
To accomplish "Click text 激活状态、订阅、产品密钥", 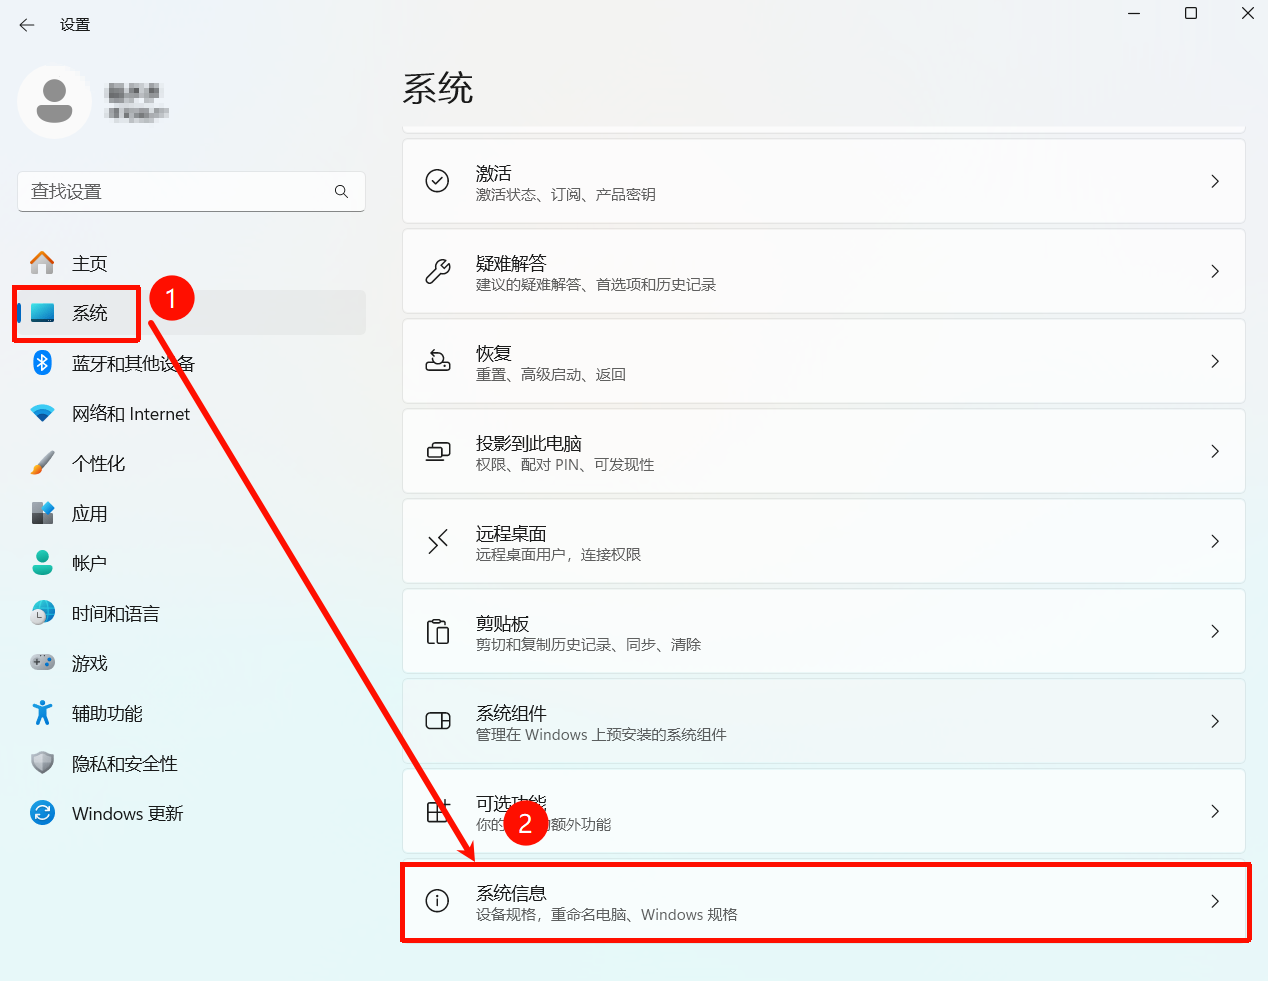I will coord(566,195).
